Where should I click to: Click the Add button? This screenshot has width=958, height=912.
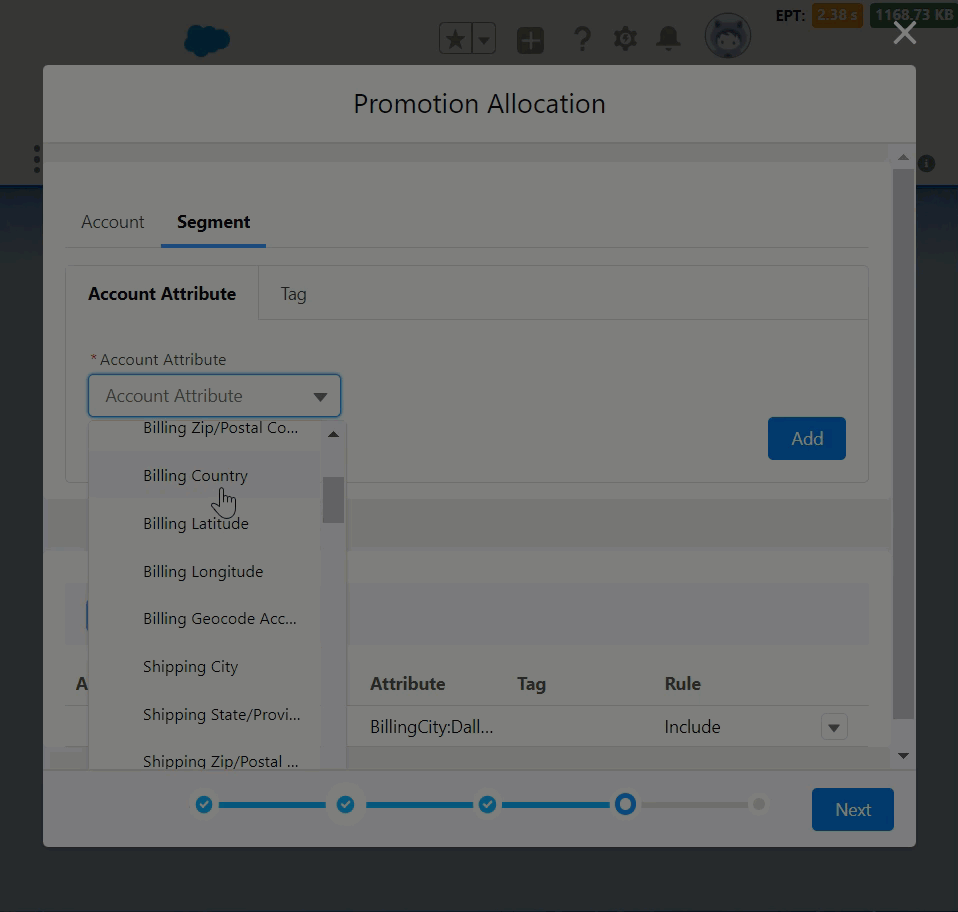tap(806, 439)
